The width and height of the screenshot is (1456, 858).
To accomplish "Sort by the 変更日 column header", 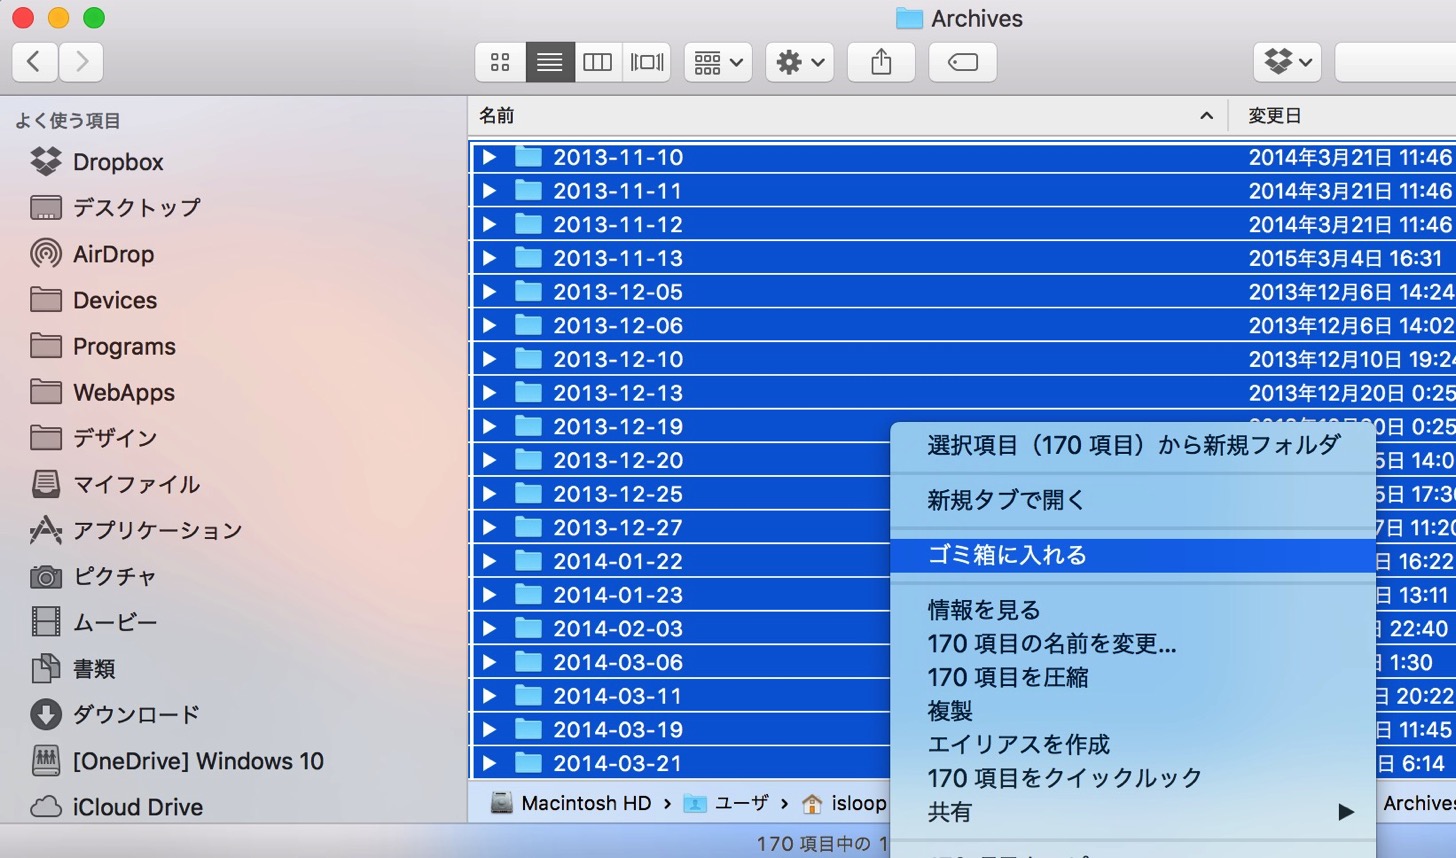I will click(x=1342, y=116).
